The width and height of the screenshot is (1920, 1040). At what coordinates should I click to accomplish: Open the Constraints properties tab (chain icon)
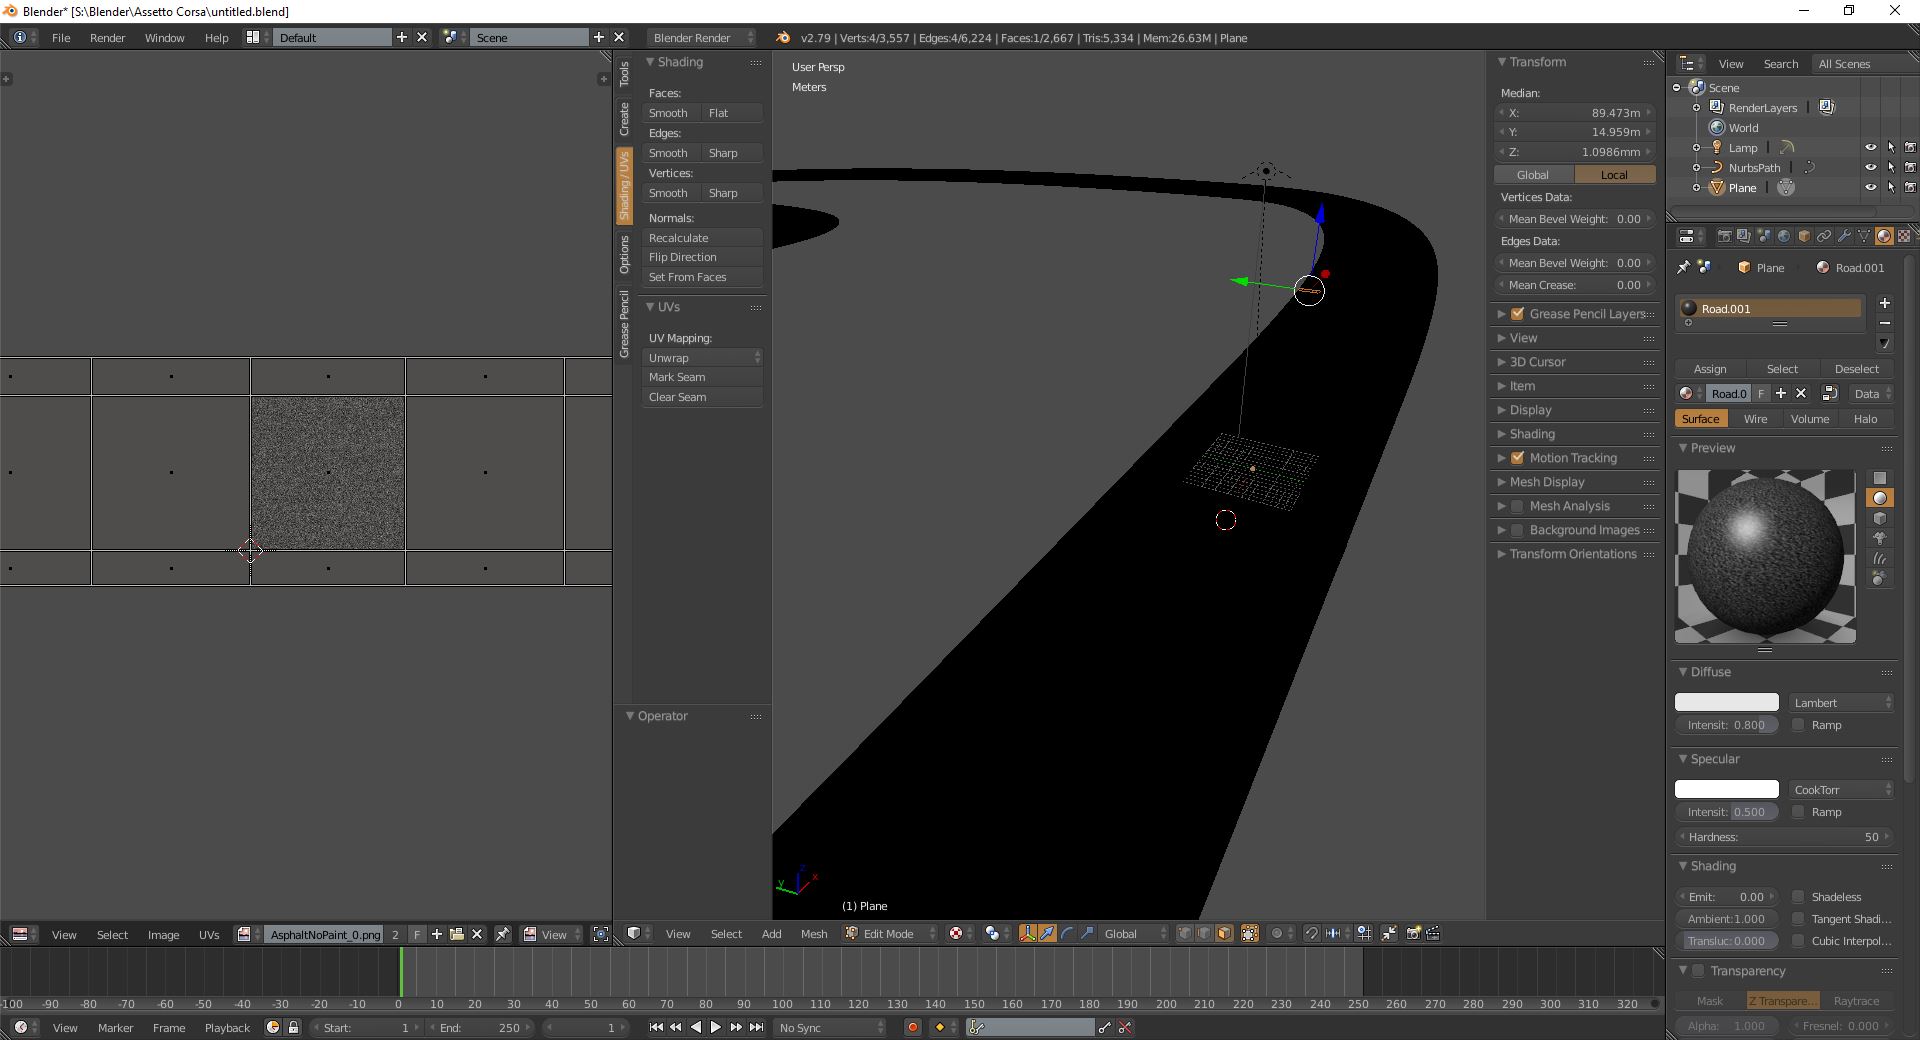(1824, 237)
